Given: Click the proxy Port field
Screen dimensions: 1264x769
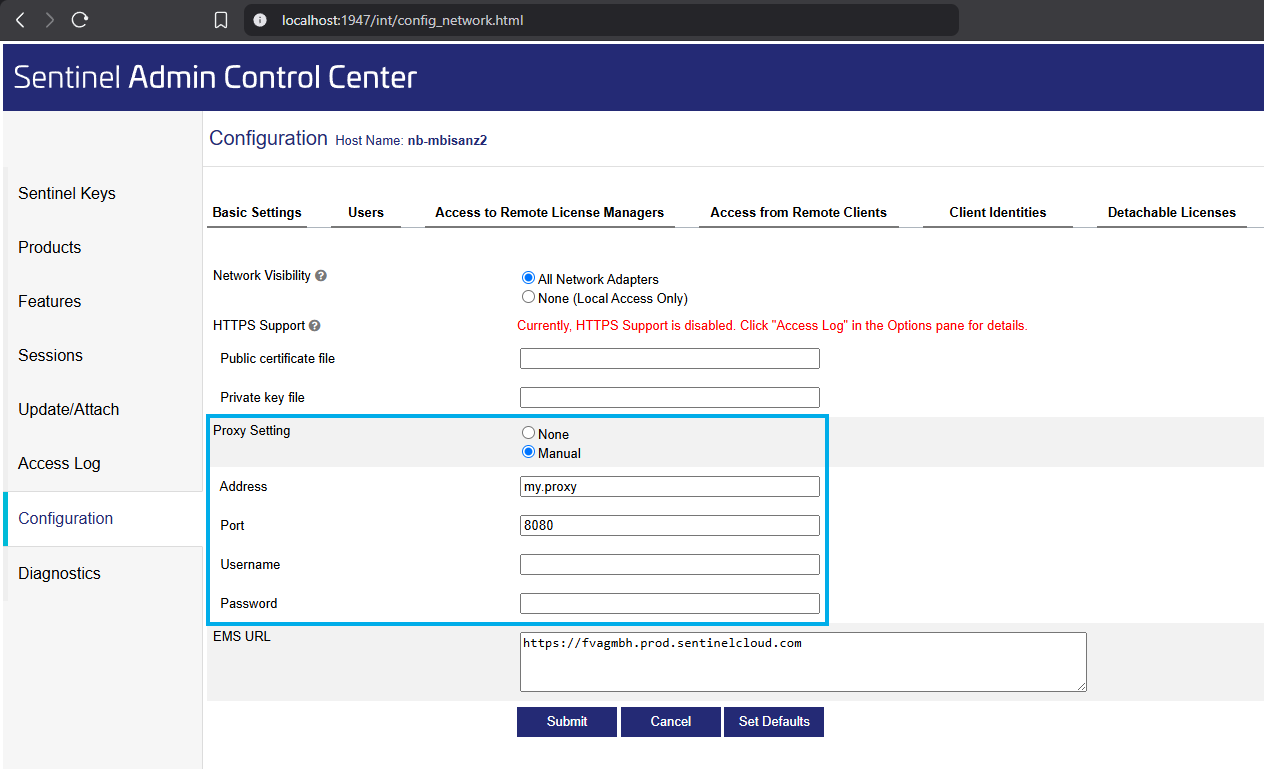Looking at the screenshot, I should [x=670, y=525].
